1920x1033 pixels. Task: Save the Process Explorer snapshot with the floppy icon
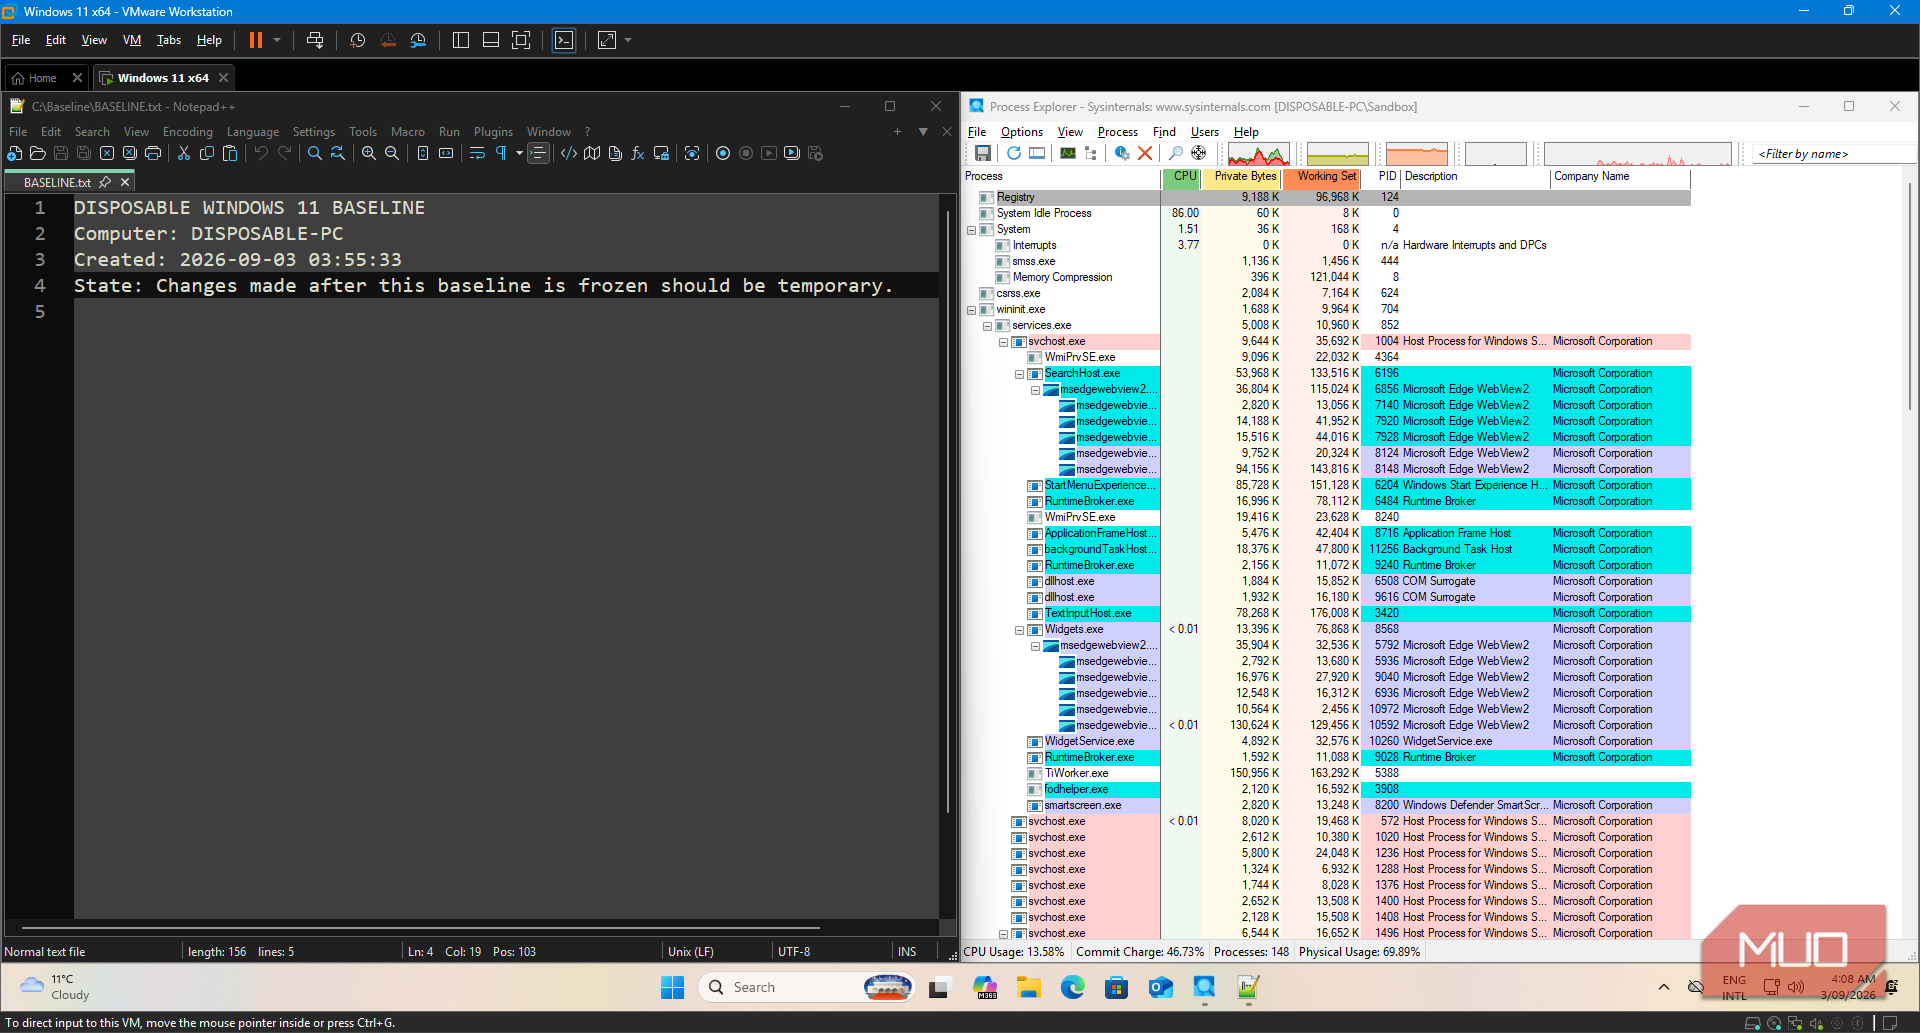click(x=983, y=153)
